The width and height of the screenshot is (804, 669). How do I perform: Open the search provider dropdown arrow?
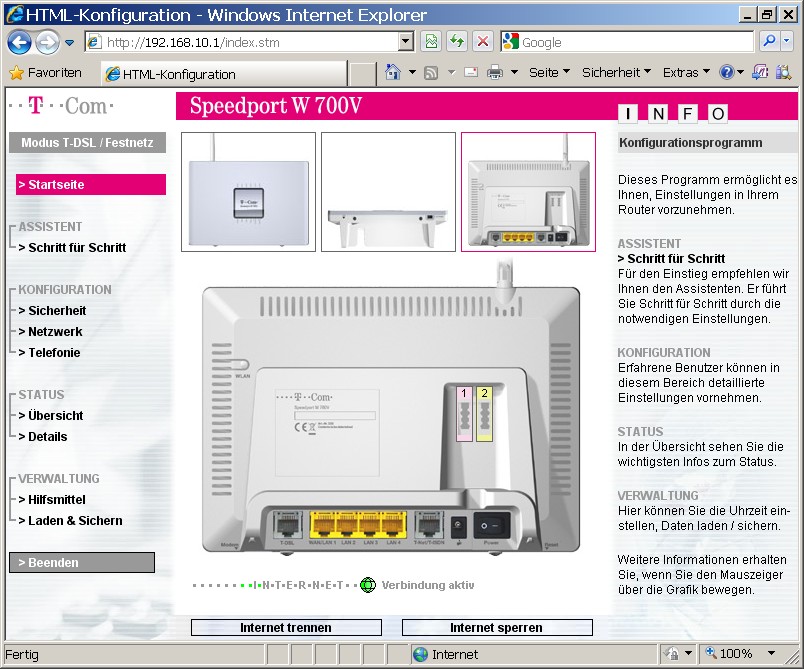787,42
